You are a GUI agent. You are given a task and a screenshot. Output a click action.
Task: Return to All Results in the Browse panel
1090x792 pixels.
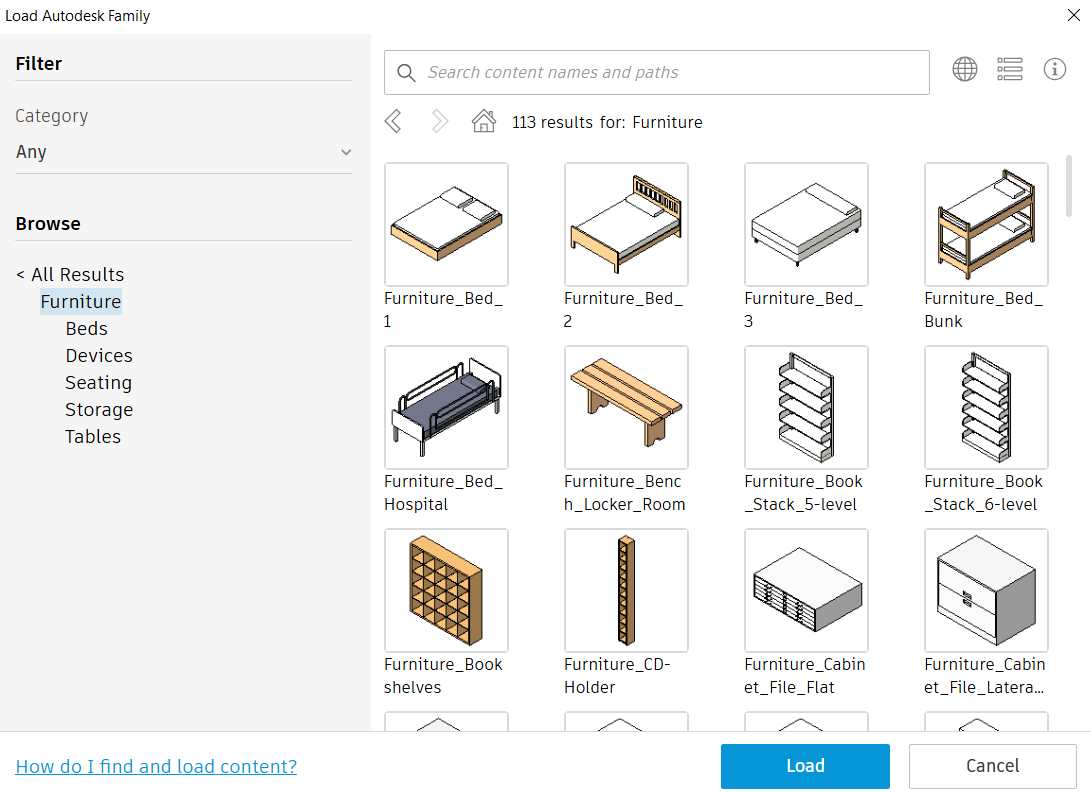click(70, 274)
